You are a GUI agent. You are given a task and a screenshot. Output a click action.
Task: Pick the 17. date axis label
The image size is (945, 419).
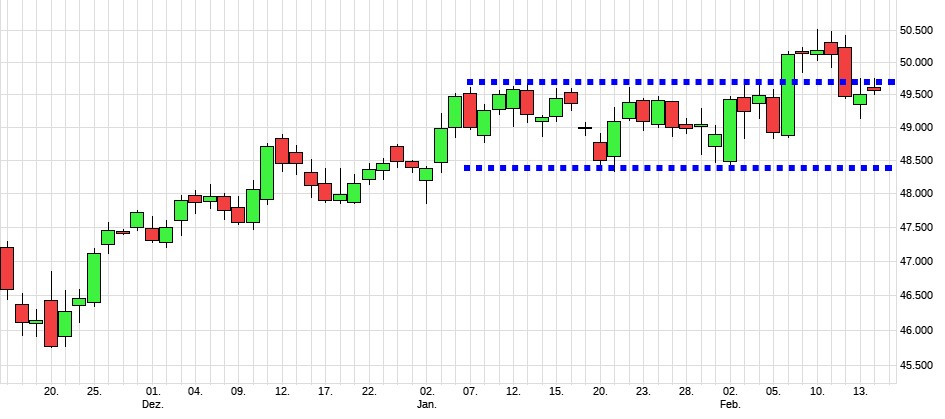pos(325,391)
